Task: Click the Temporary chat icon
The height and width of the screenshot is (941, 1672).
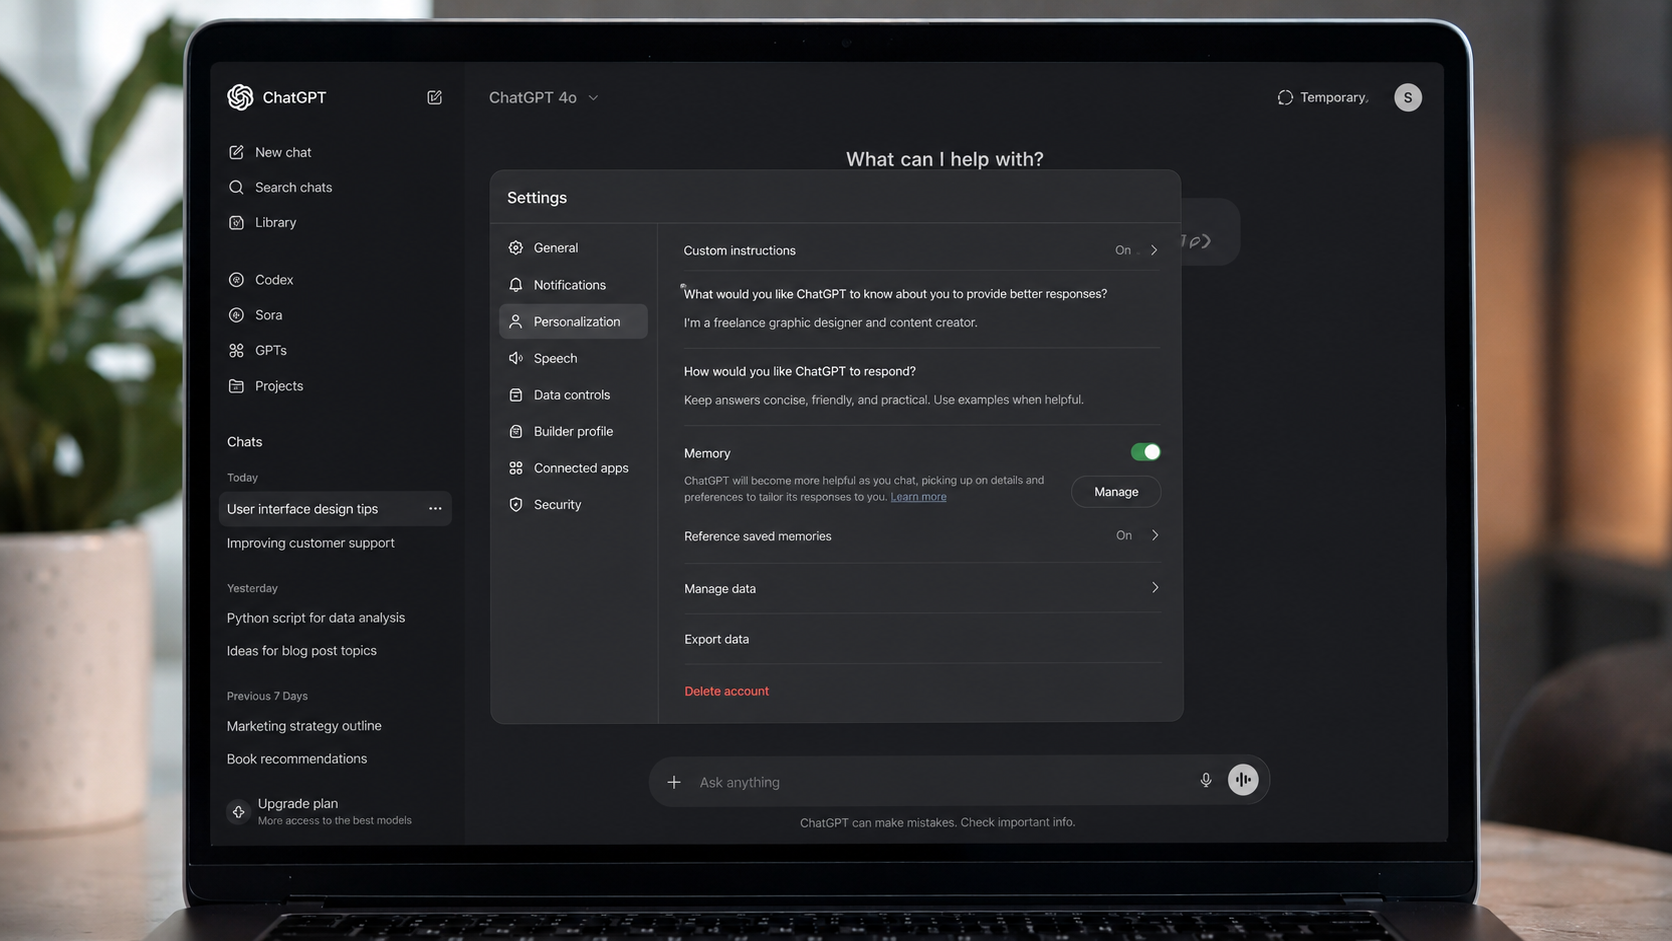Action: (x=1285, y=97)
